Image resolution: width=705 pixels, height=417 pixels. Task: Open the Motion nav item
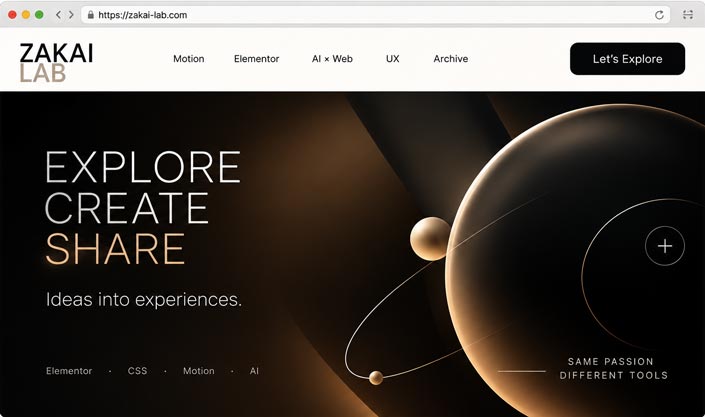coord(189,59)
